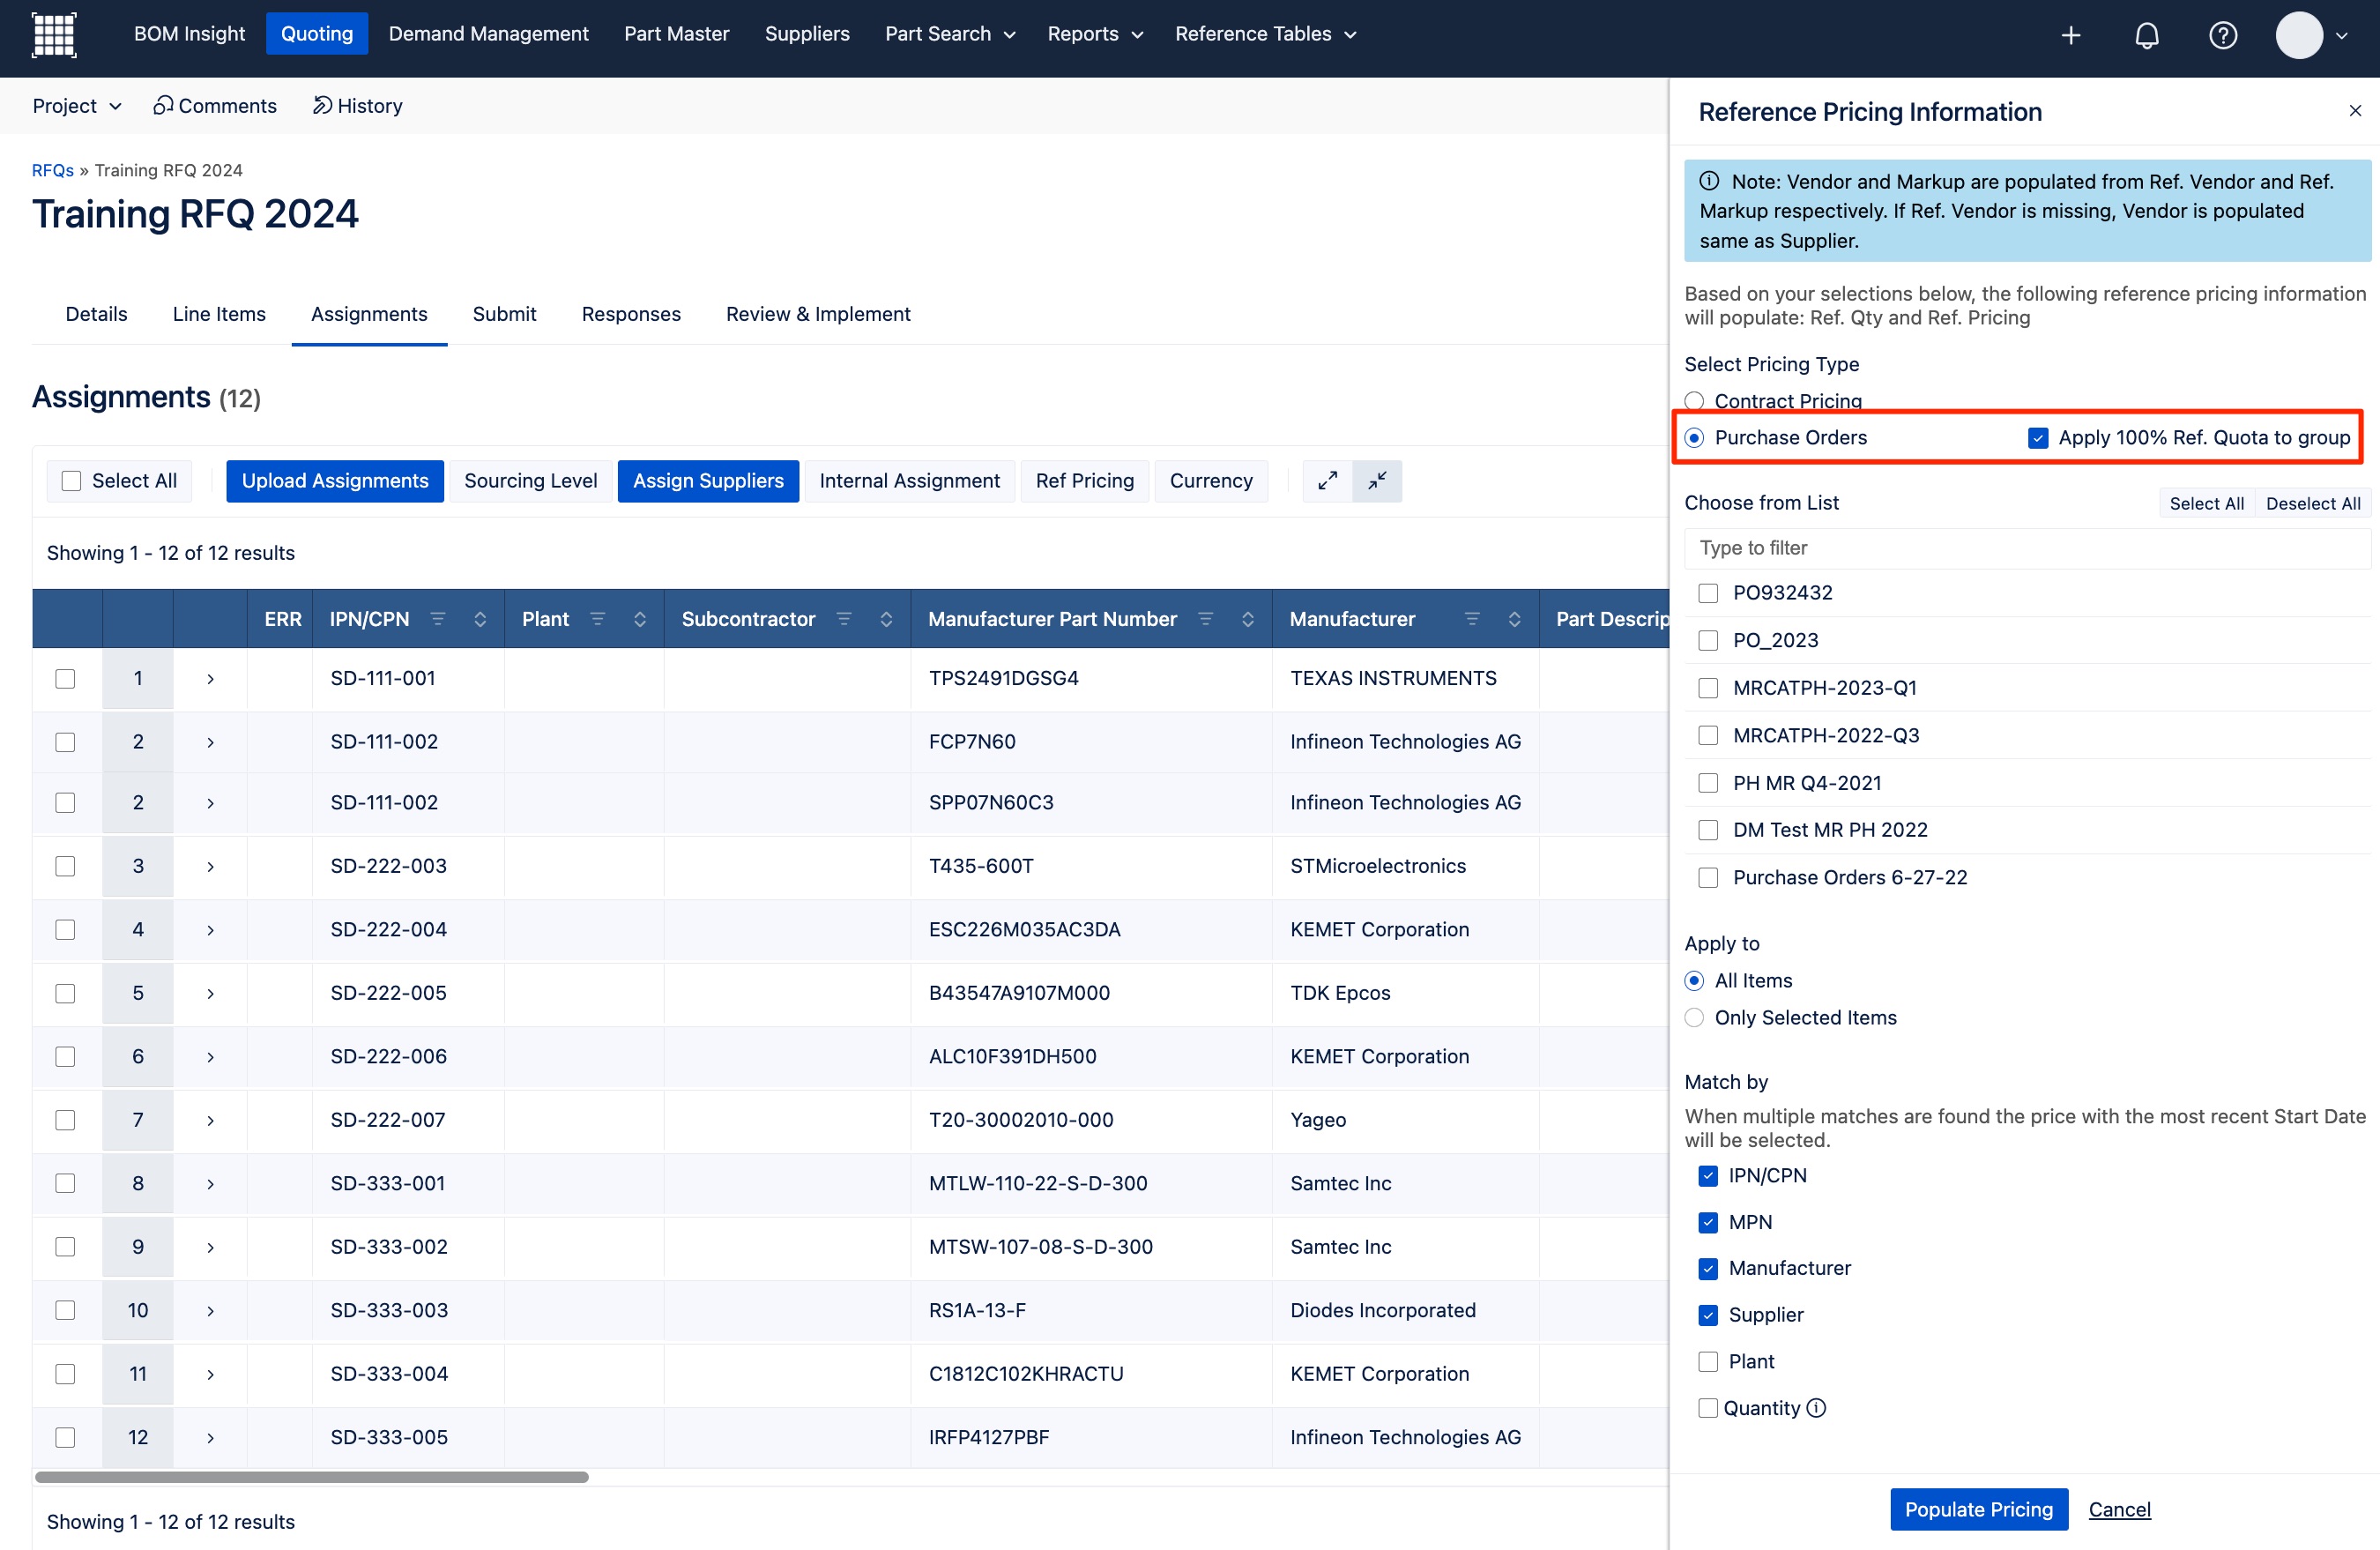Viewport: 2380px width, 1550px height.
Task: Toggle Apply 100% Ref. Quota to group
Action: (x=2037, y=438)
